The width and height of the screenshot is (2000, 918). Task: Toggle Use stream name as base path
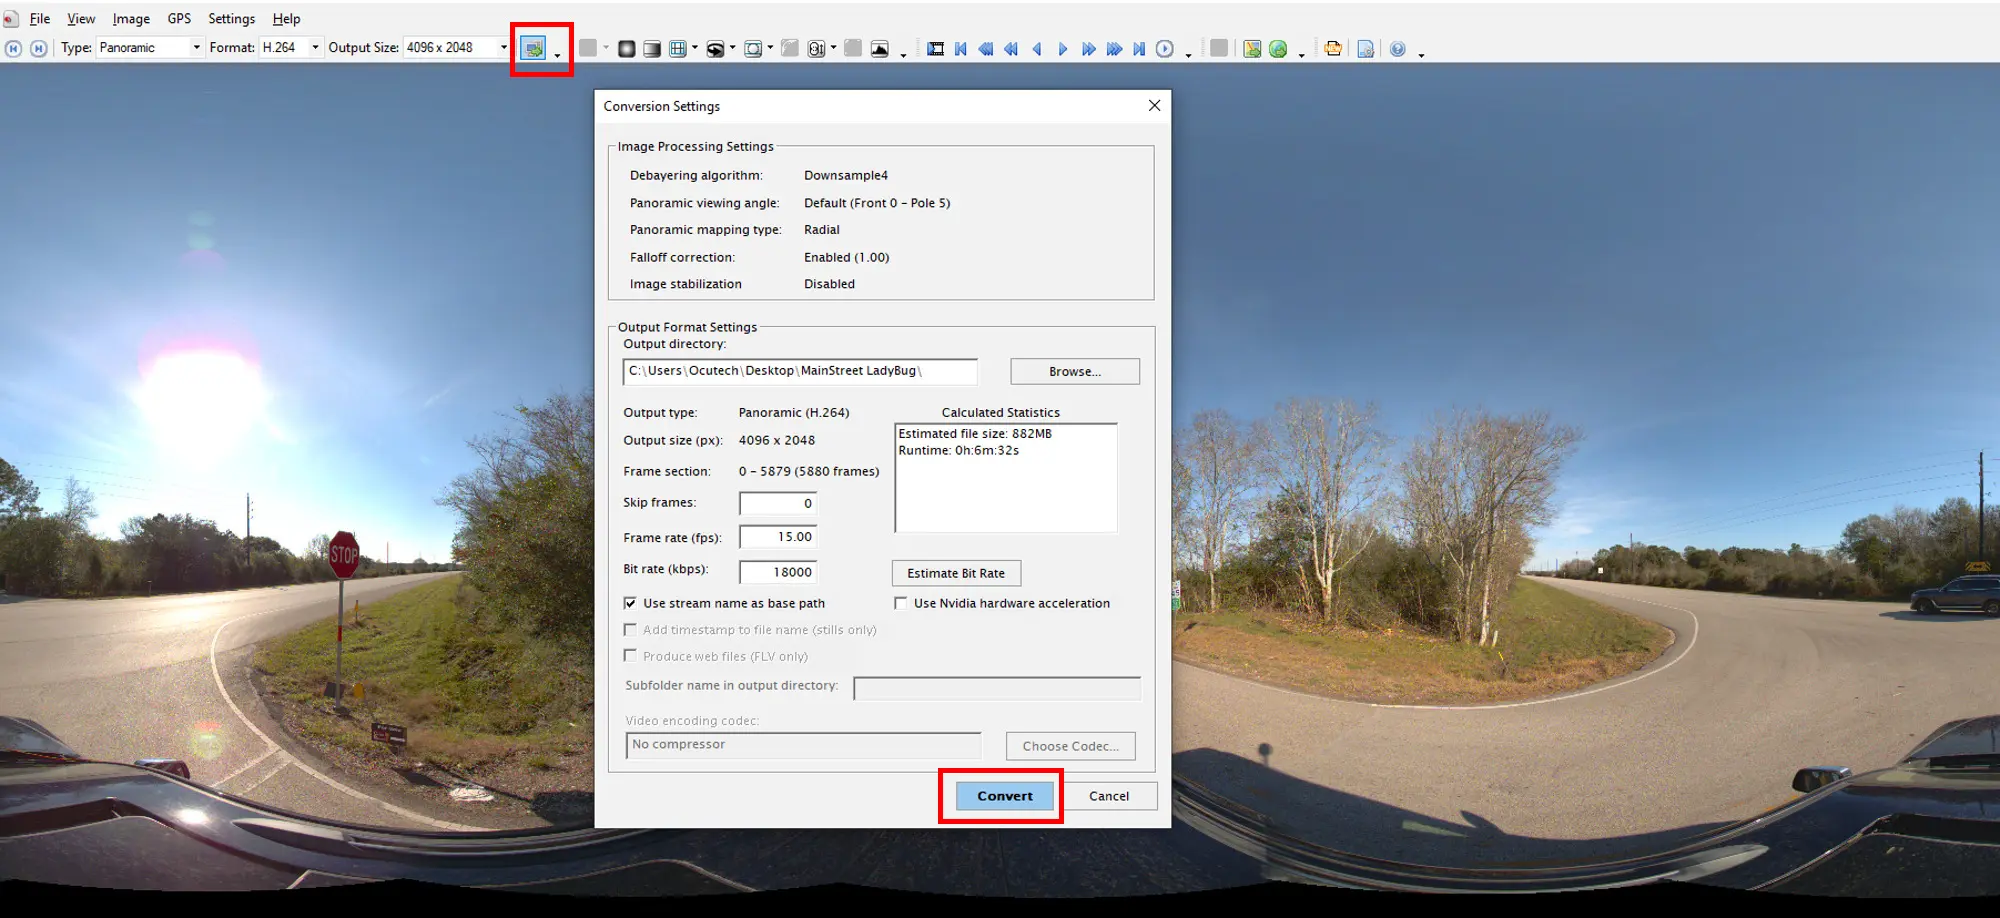tap(630, 603)
